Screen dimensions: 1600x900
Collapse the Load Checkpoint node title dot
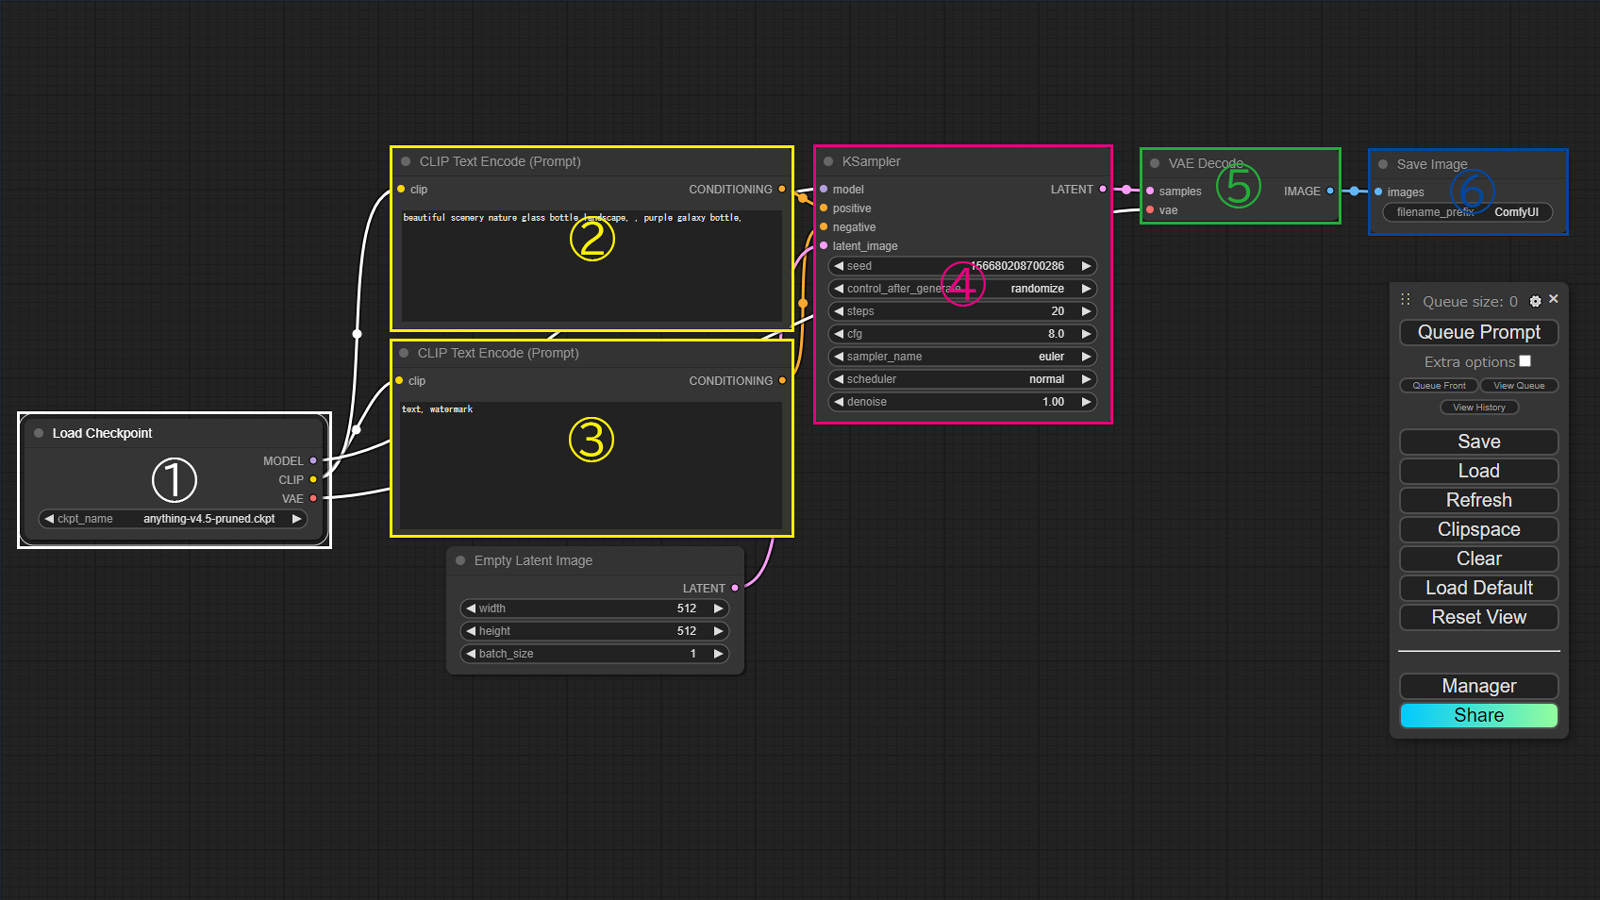(x=39, y=433)
